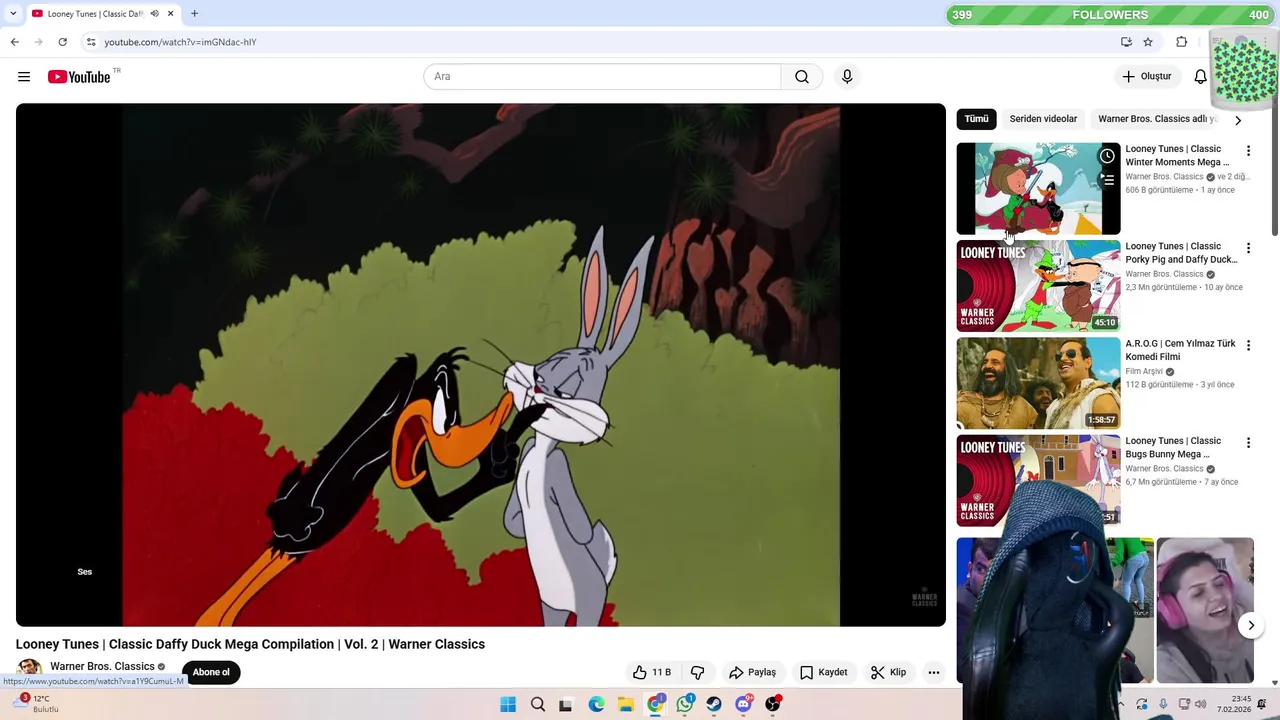Like the video with thumbs up
This screenshot has width=1280, height=720.
[x=651, y=672]
